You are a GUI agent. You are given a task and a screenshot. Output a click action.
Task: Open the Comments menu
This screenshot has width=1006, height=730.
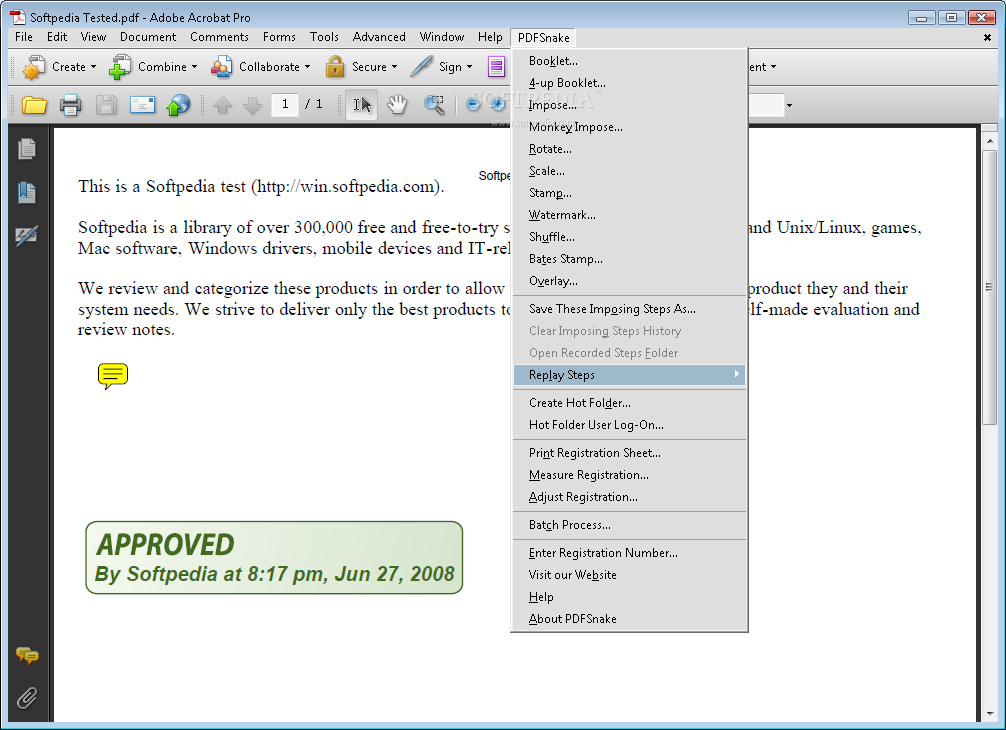point(219,37)
